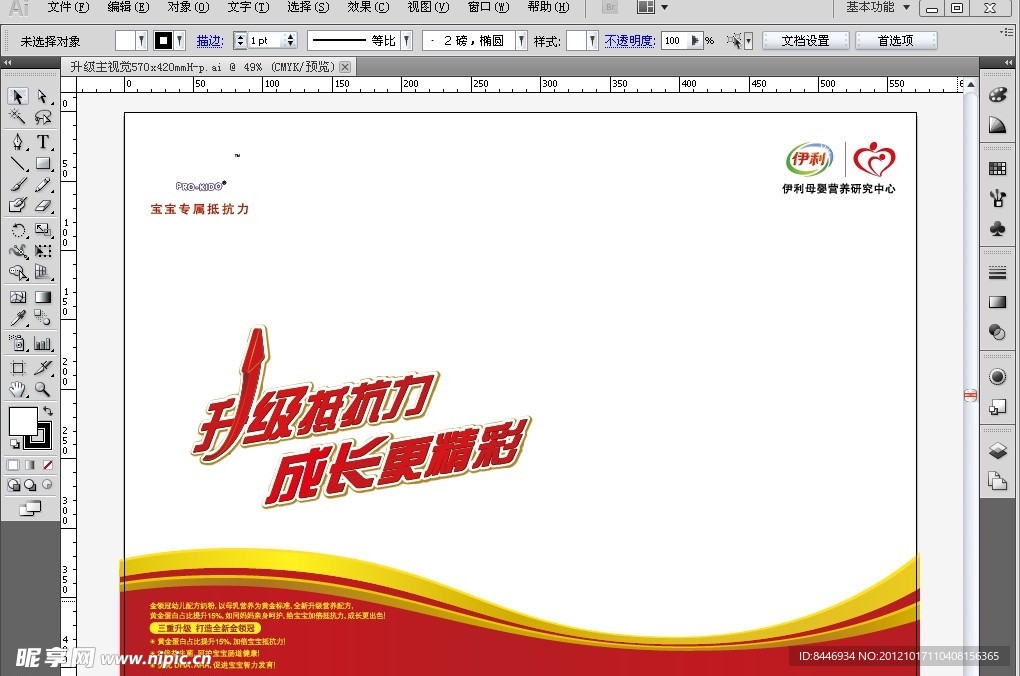This screenshot has height=676, width=1020.
Task: Choose the Eyedropper tool
Action: [18, 319]
